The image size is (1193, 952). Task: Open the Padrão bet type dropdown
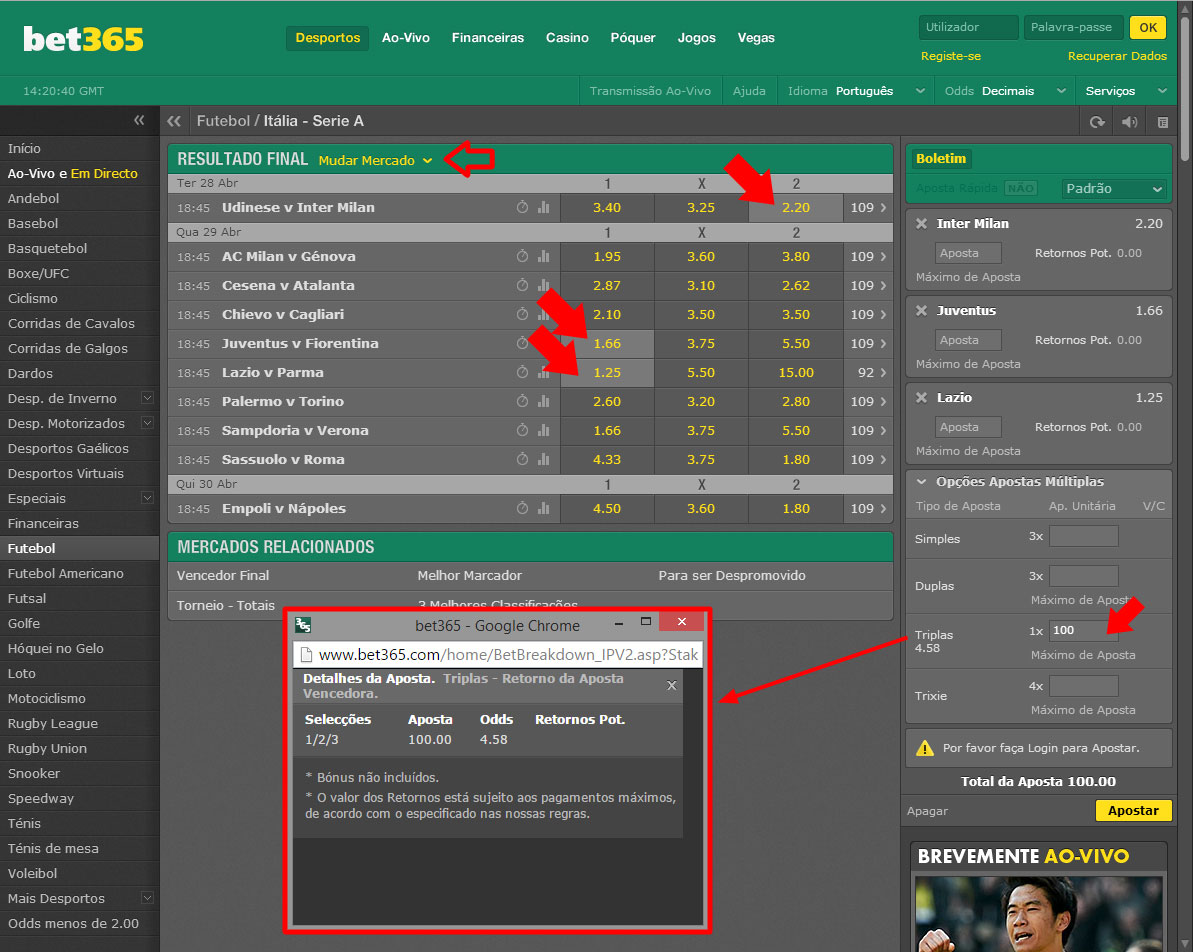[1114, 189]
